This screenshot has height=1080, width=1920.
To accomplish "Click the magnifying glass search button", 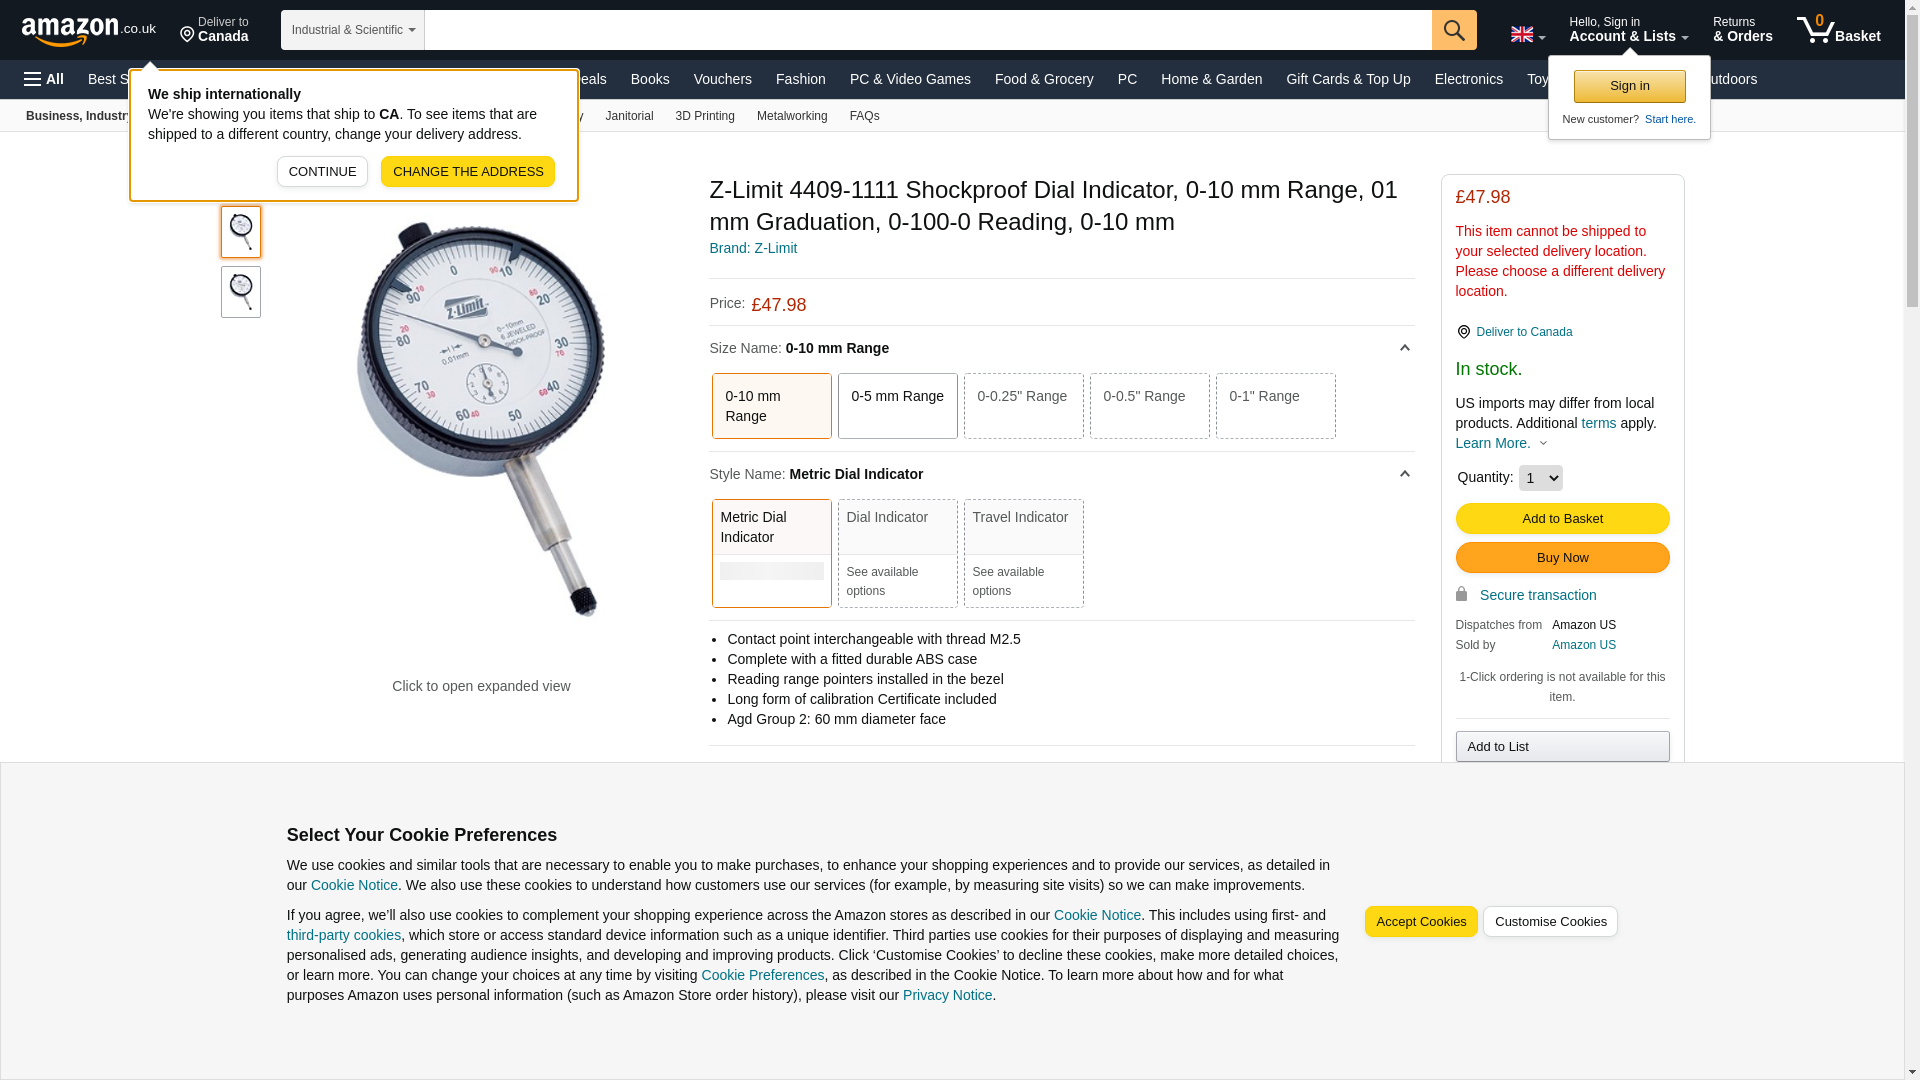I will 1453,30.
